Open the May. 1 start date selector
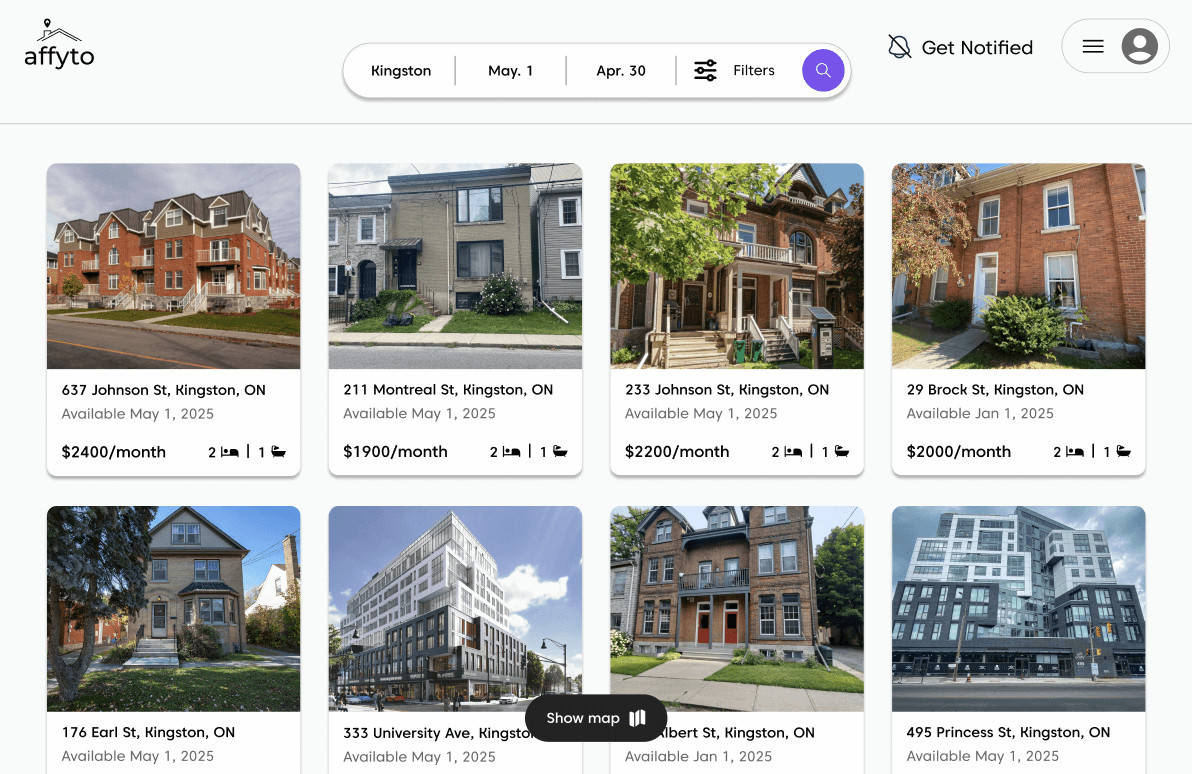The width and height of the screenshot is (1192, 774). (510, 71)
